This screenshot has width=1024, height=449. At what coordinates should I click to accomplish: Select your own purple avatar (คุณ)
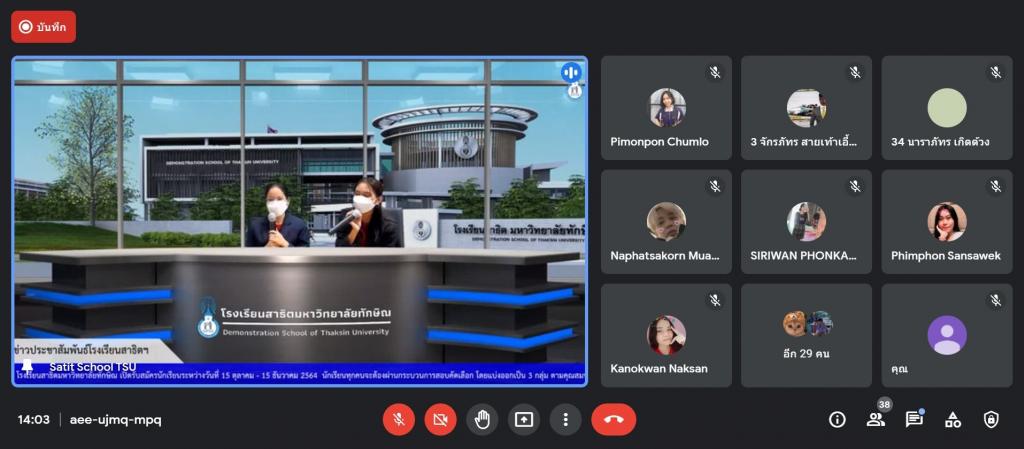(x=947, y=335)
